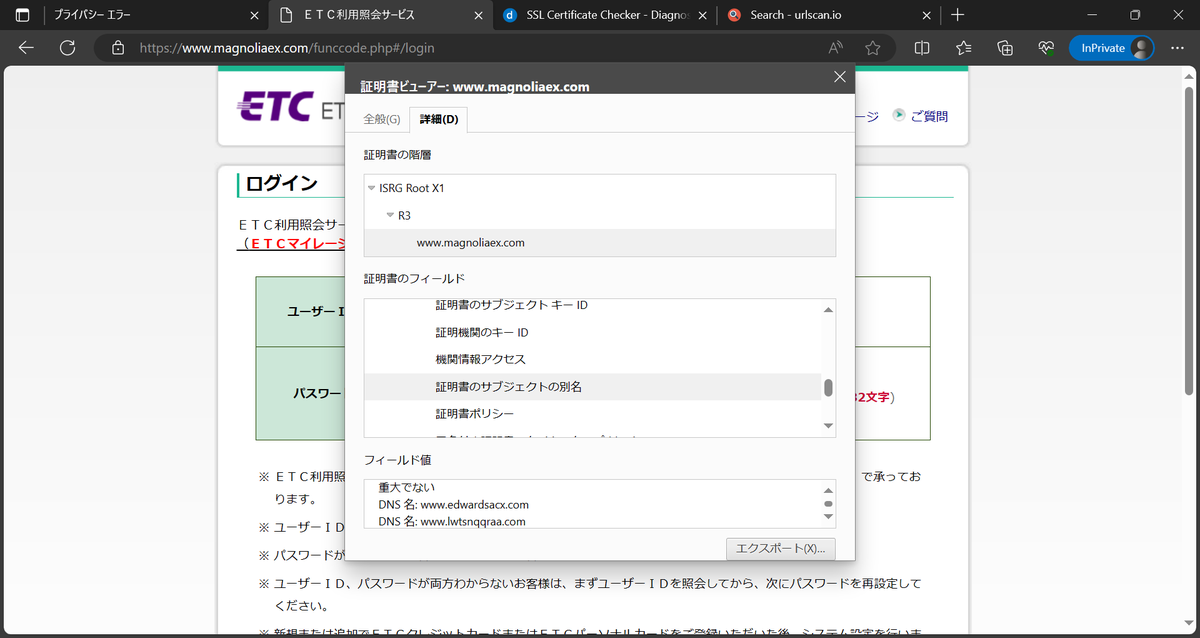
Task: Select the 詳細(D) tab
Action: click(439, 119)
